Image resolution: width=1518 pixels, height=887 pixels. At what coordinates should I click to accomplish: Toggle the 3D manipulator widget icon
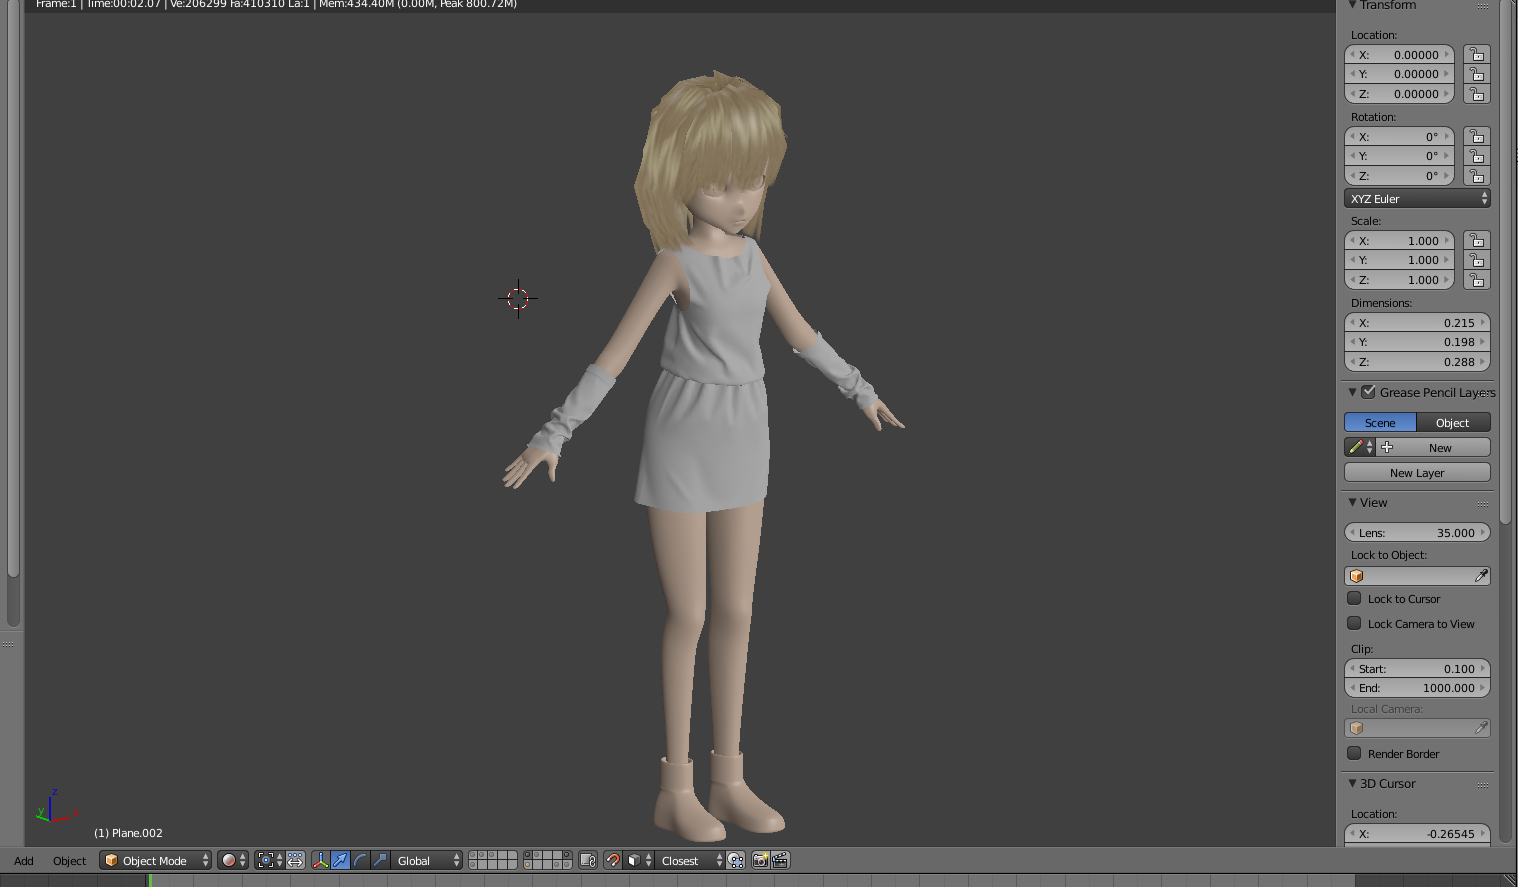(x=320, y=860)
